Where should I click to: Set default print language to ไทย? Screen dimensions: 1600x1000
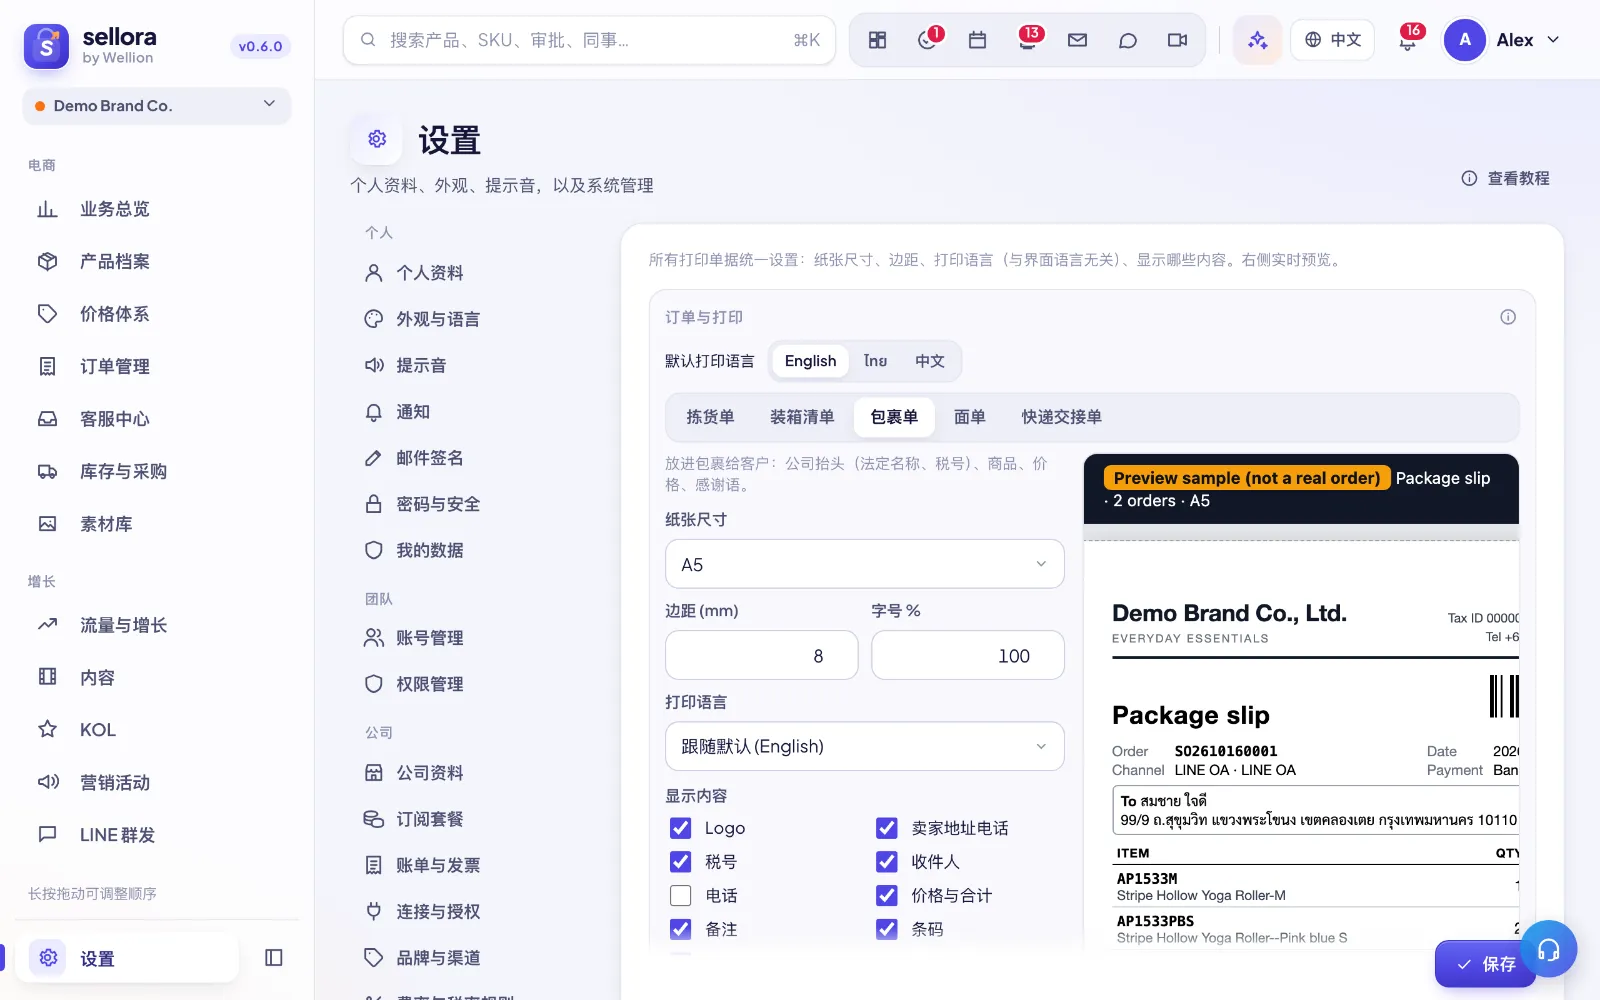[876, 361]
